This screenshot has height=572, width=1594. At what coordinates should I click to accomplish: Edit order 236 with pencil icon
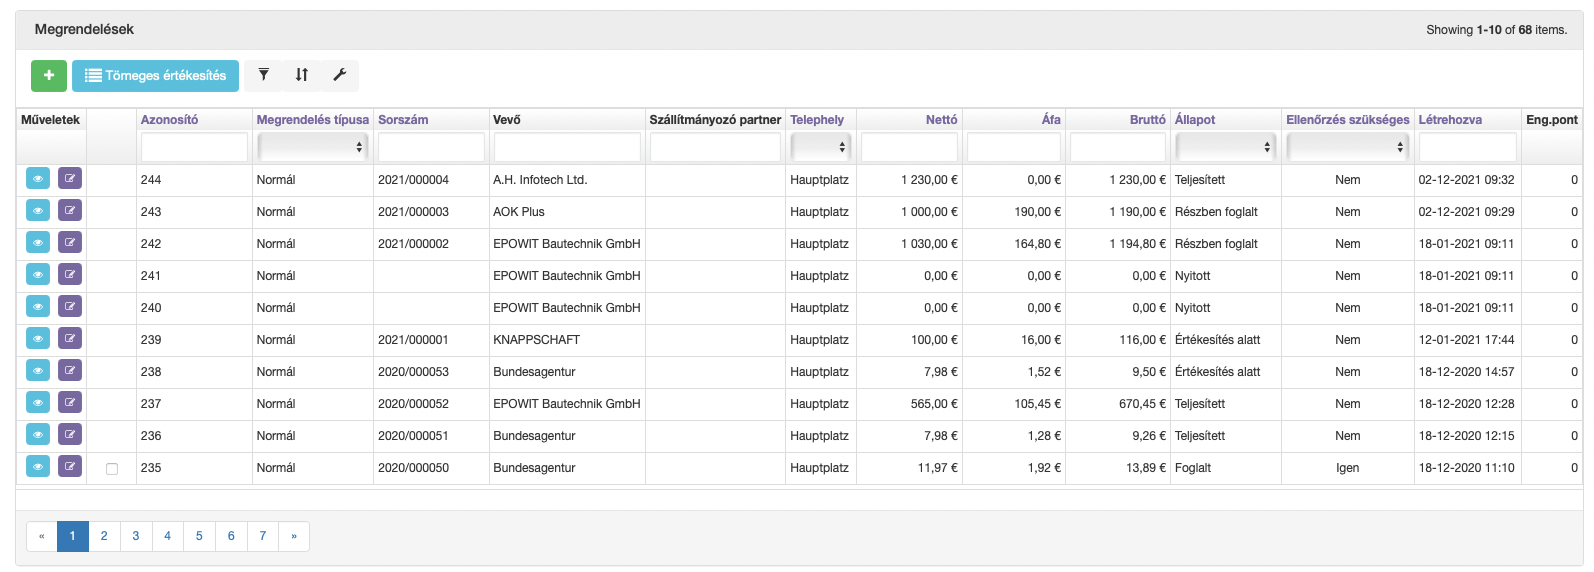point(70,435)
